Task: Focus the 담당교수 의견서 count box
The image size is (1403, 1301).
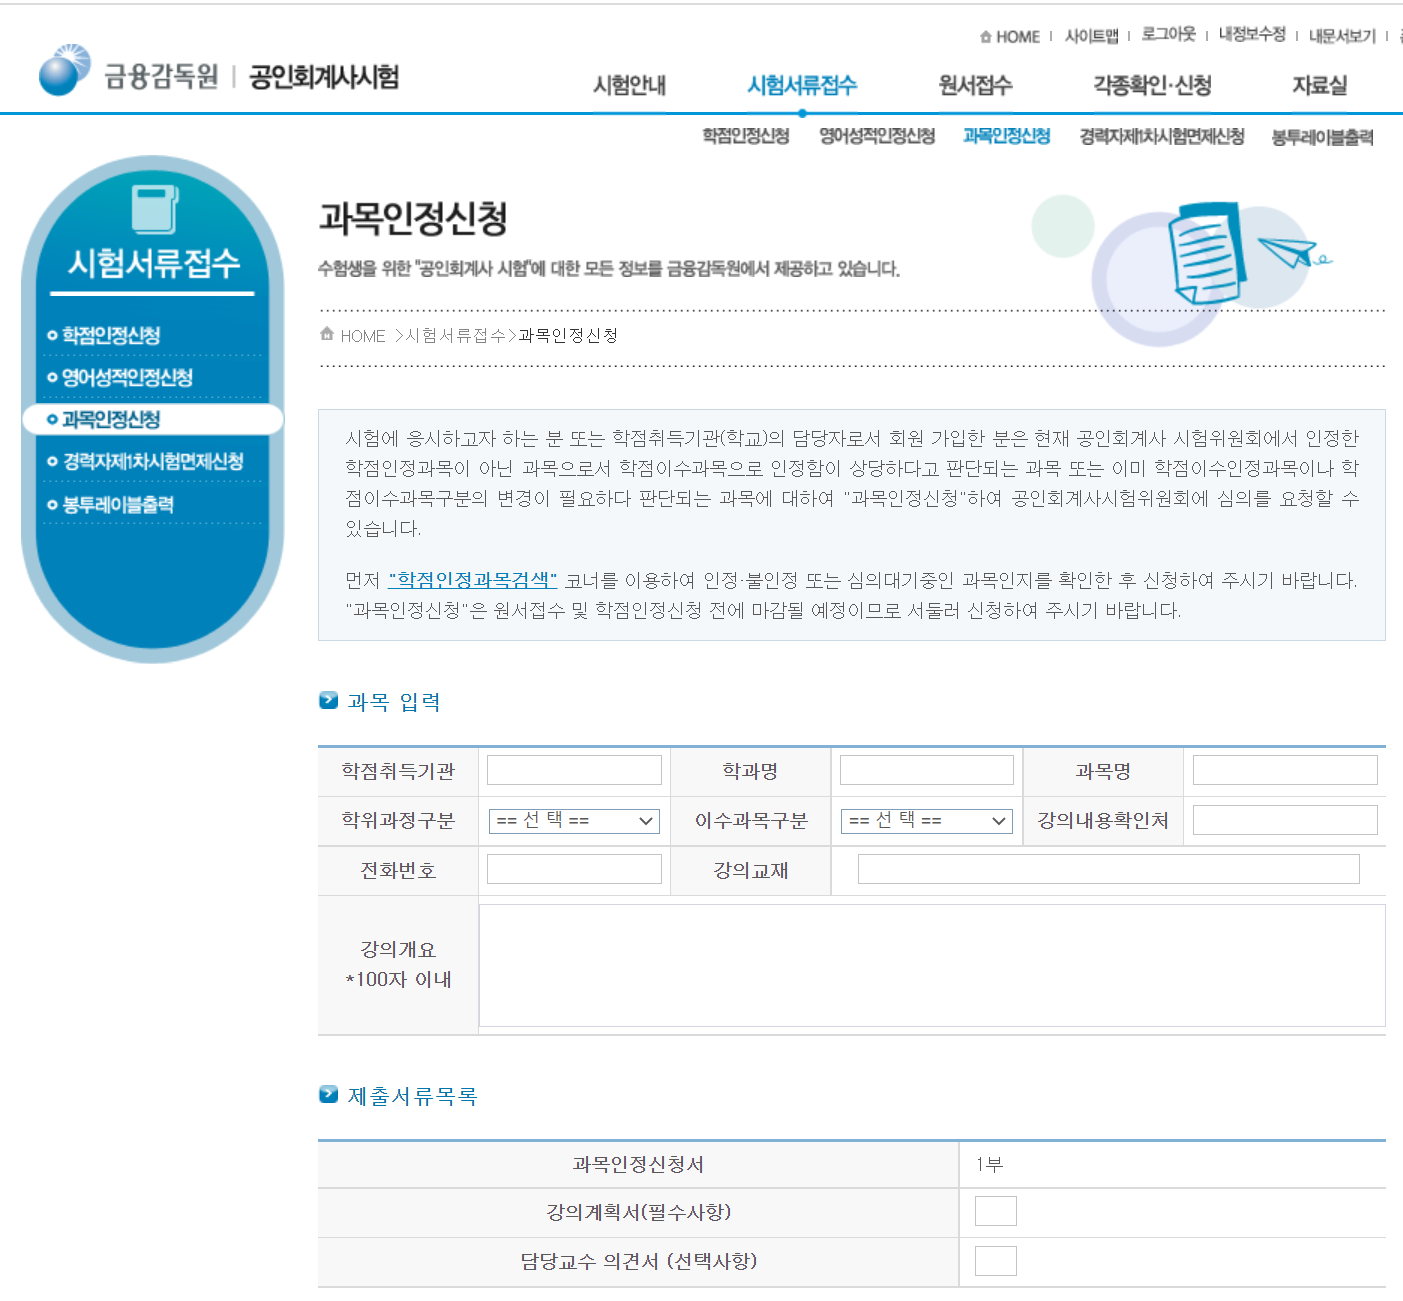Action: click(x=996, y=1261)
